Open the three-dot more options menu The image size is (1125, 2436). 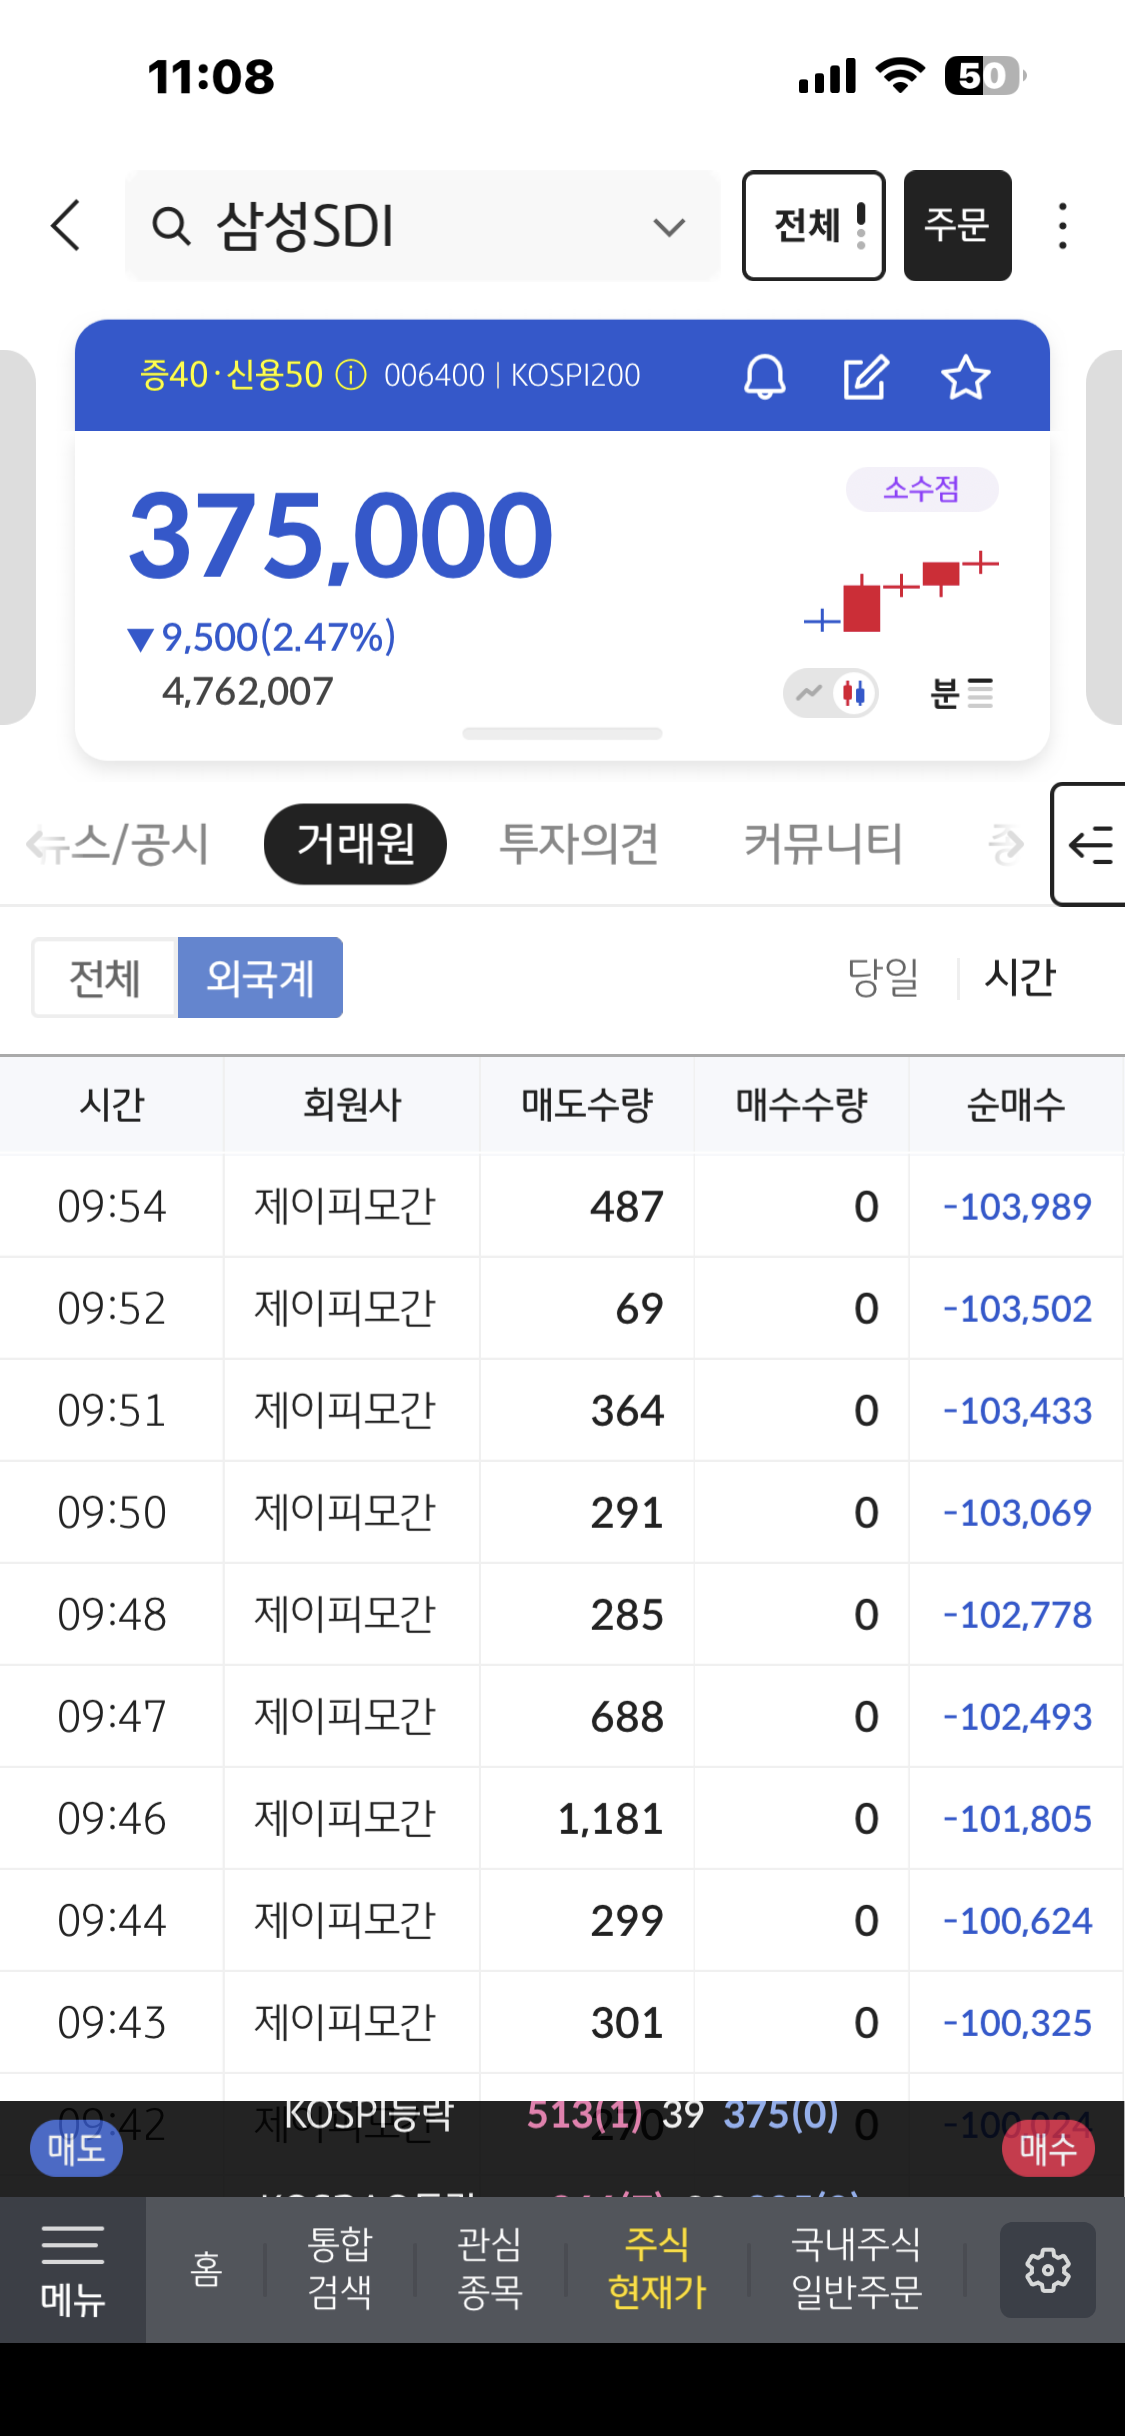(1062, 226)
